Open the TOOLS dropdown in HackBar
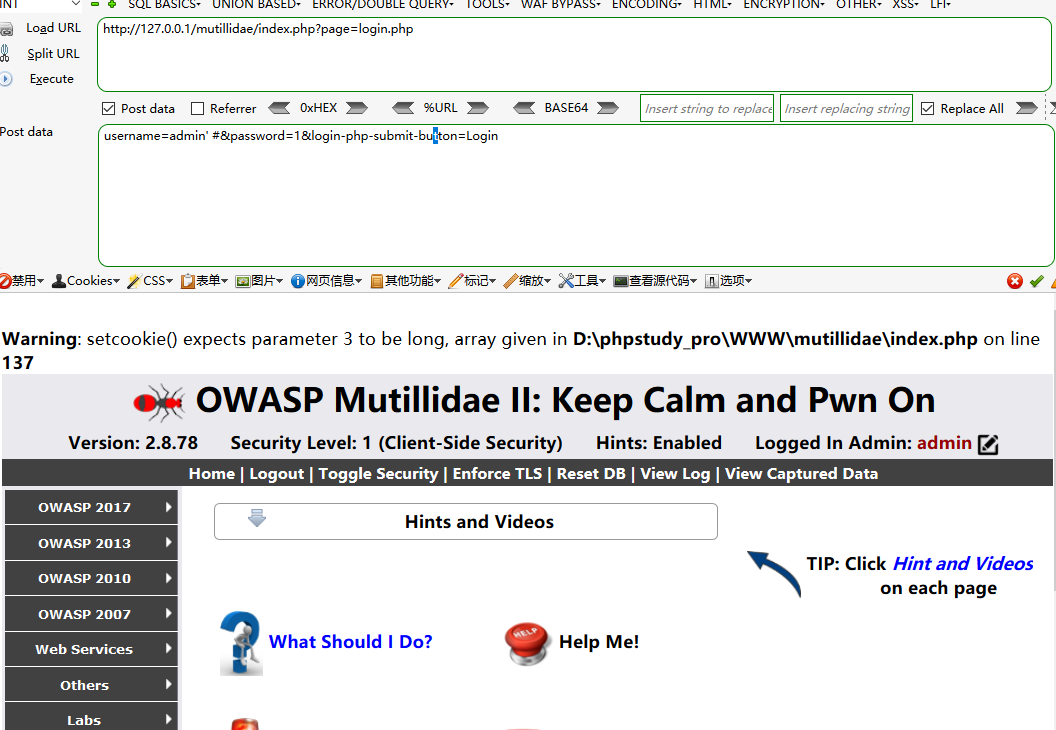The height and width of the screenshot is (730, 1056). (x=488, y=4)
